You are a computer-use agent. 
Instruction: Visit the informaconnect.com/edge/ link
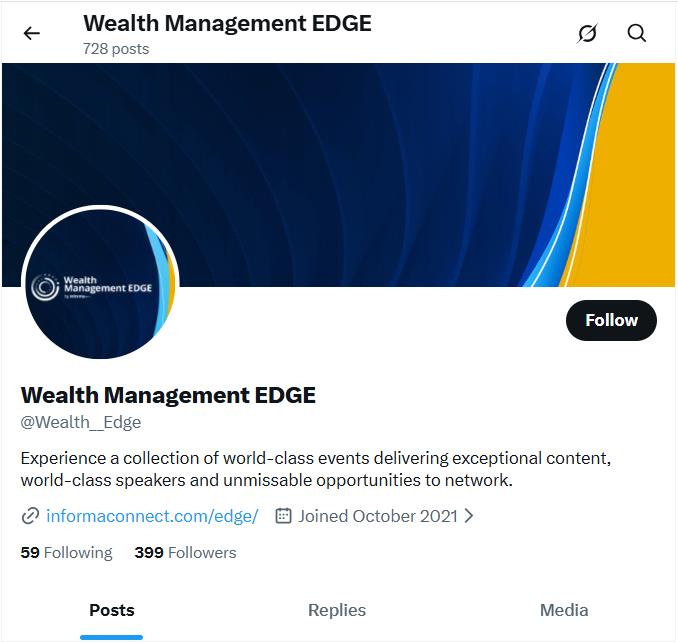pyautogui.click(x=152, y=516)
